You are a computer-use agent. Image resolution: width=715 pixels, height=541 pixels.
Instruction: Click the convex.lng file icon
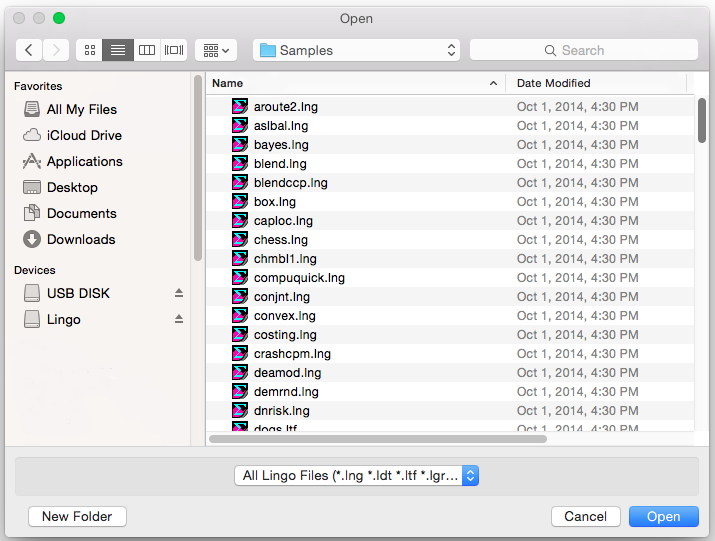tap(240, 316)
